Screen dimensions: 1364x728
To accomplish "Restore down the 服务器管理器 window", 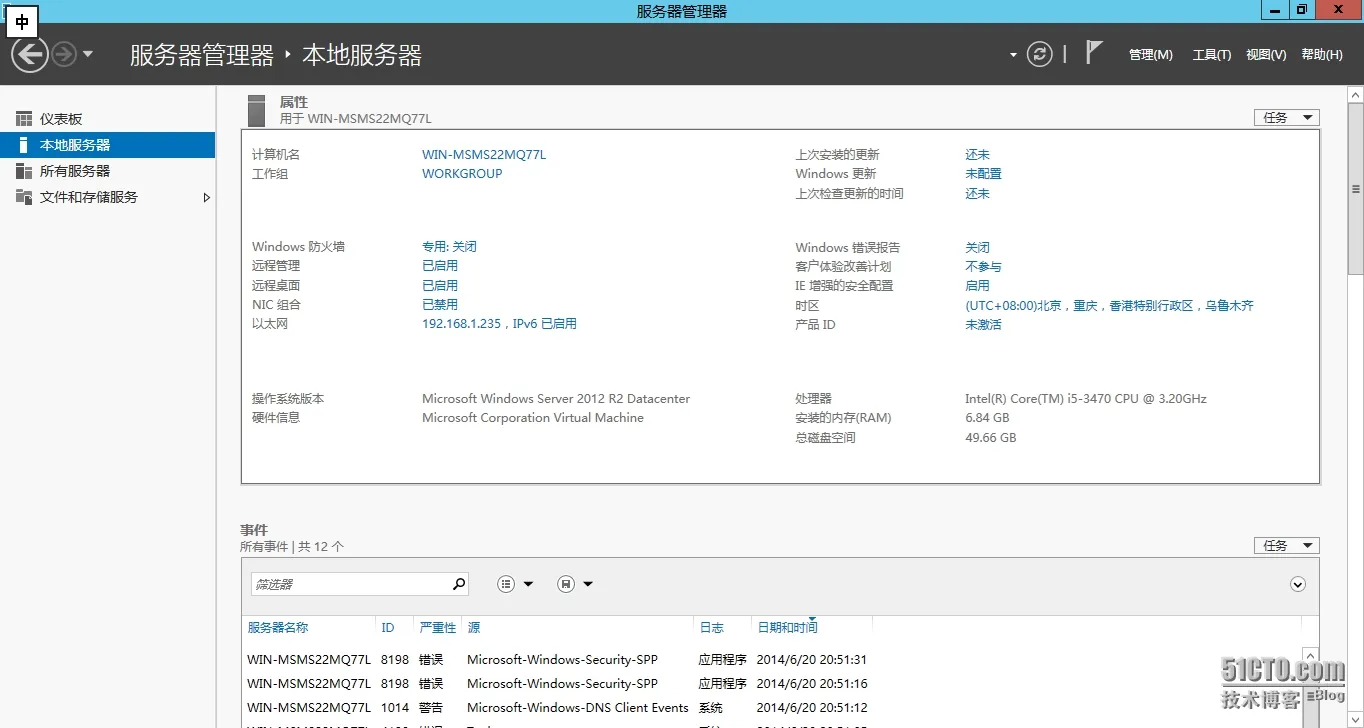I will [1301, 10].
